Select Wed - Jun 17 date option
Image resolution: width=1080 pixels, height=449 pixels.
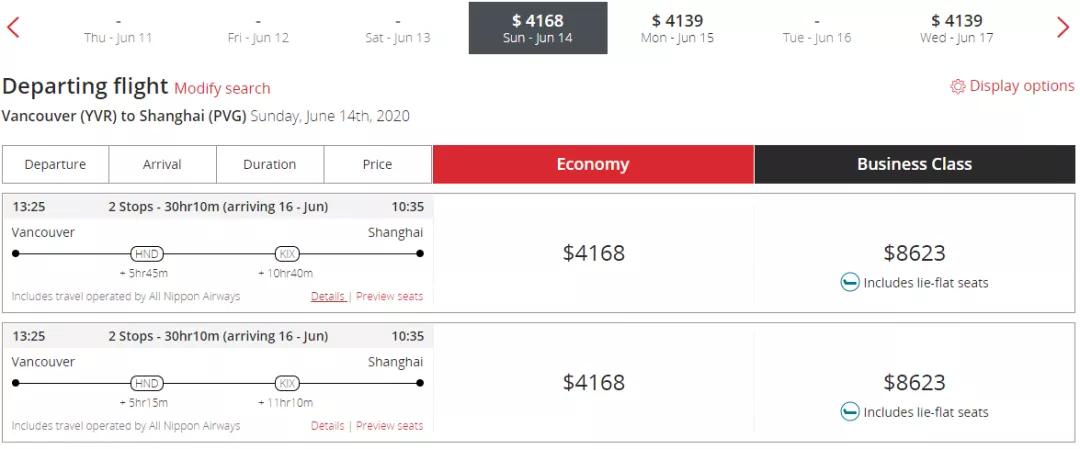pyautogui.click(x=956, y=28)
